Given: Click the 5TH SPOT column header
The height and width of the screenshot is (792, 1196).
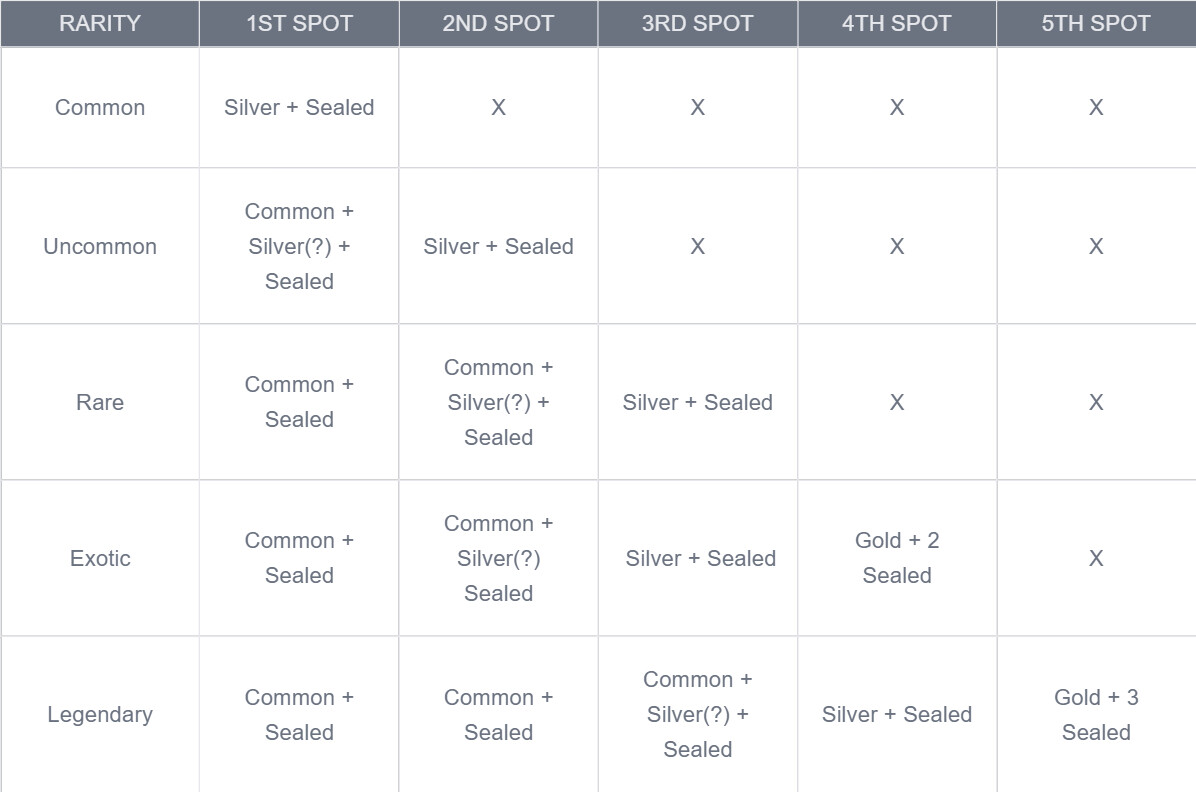Looking at the screenshot, I should click(x=1096, y=24).
